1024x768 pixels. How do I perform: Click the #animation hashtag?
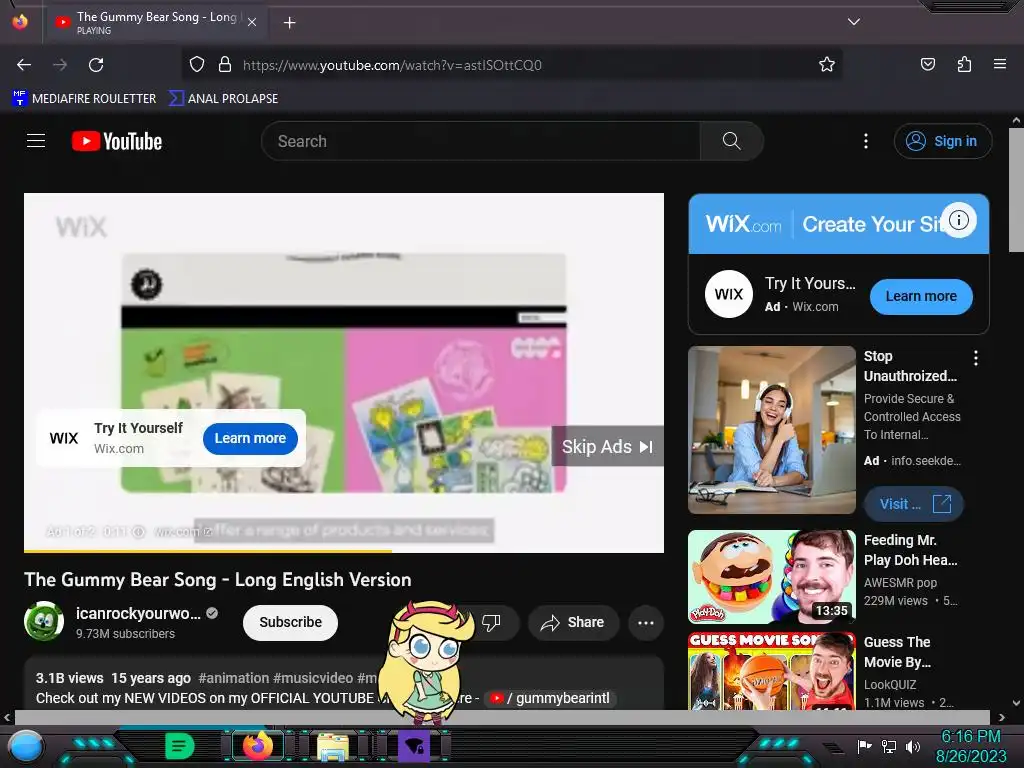tap(233, 678)
